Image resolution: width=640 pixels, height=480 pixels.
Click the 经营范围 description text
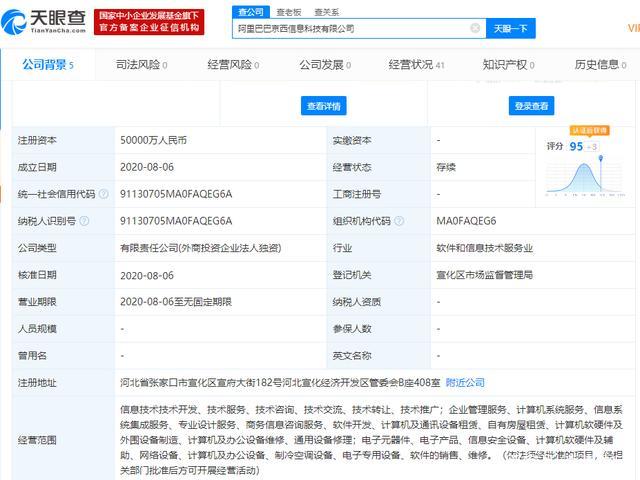371,440
